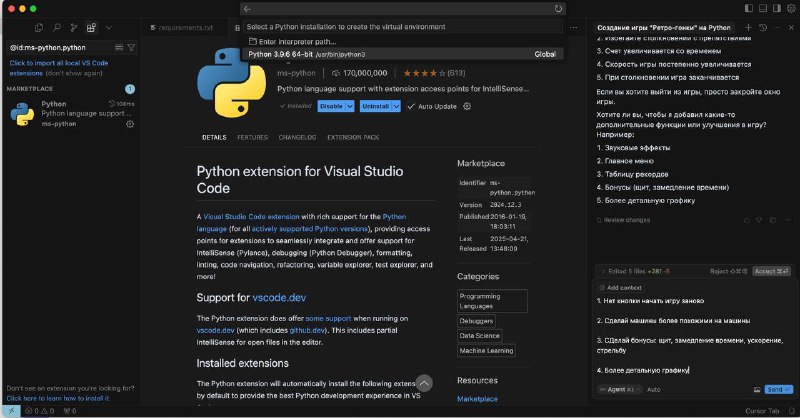Close the chat panel with X icon
This screenshot has width=800, height=418.
point(791,28)
